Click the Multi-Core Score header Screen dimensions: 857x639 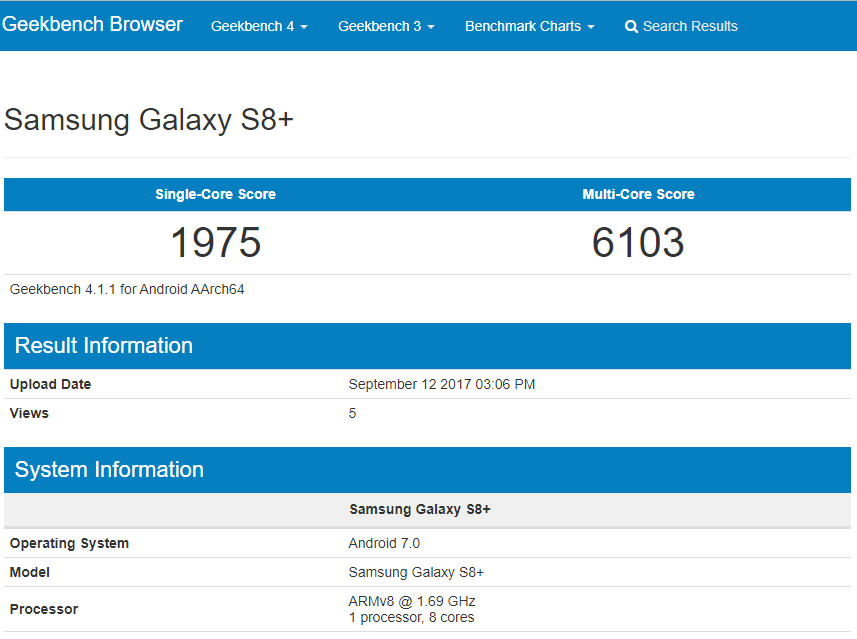pos(638,194)
